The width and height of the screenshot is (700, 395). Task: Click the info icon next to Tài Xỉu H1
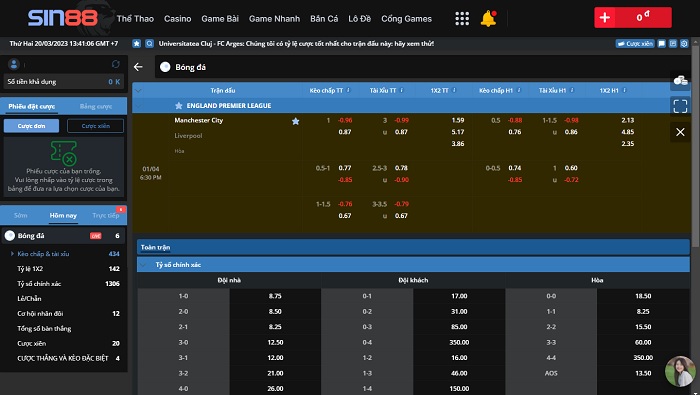point(572,90)
